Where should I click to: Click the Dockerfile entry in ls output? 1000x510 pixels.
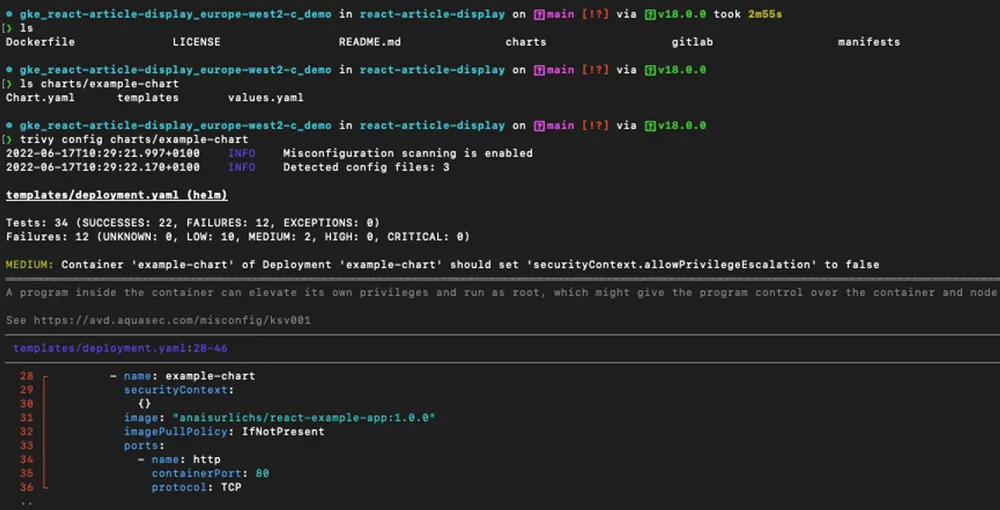click(x=40, y=42)
